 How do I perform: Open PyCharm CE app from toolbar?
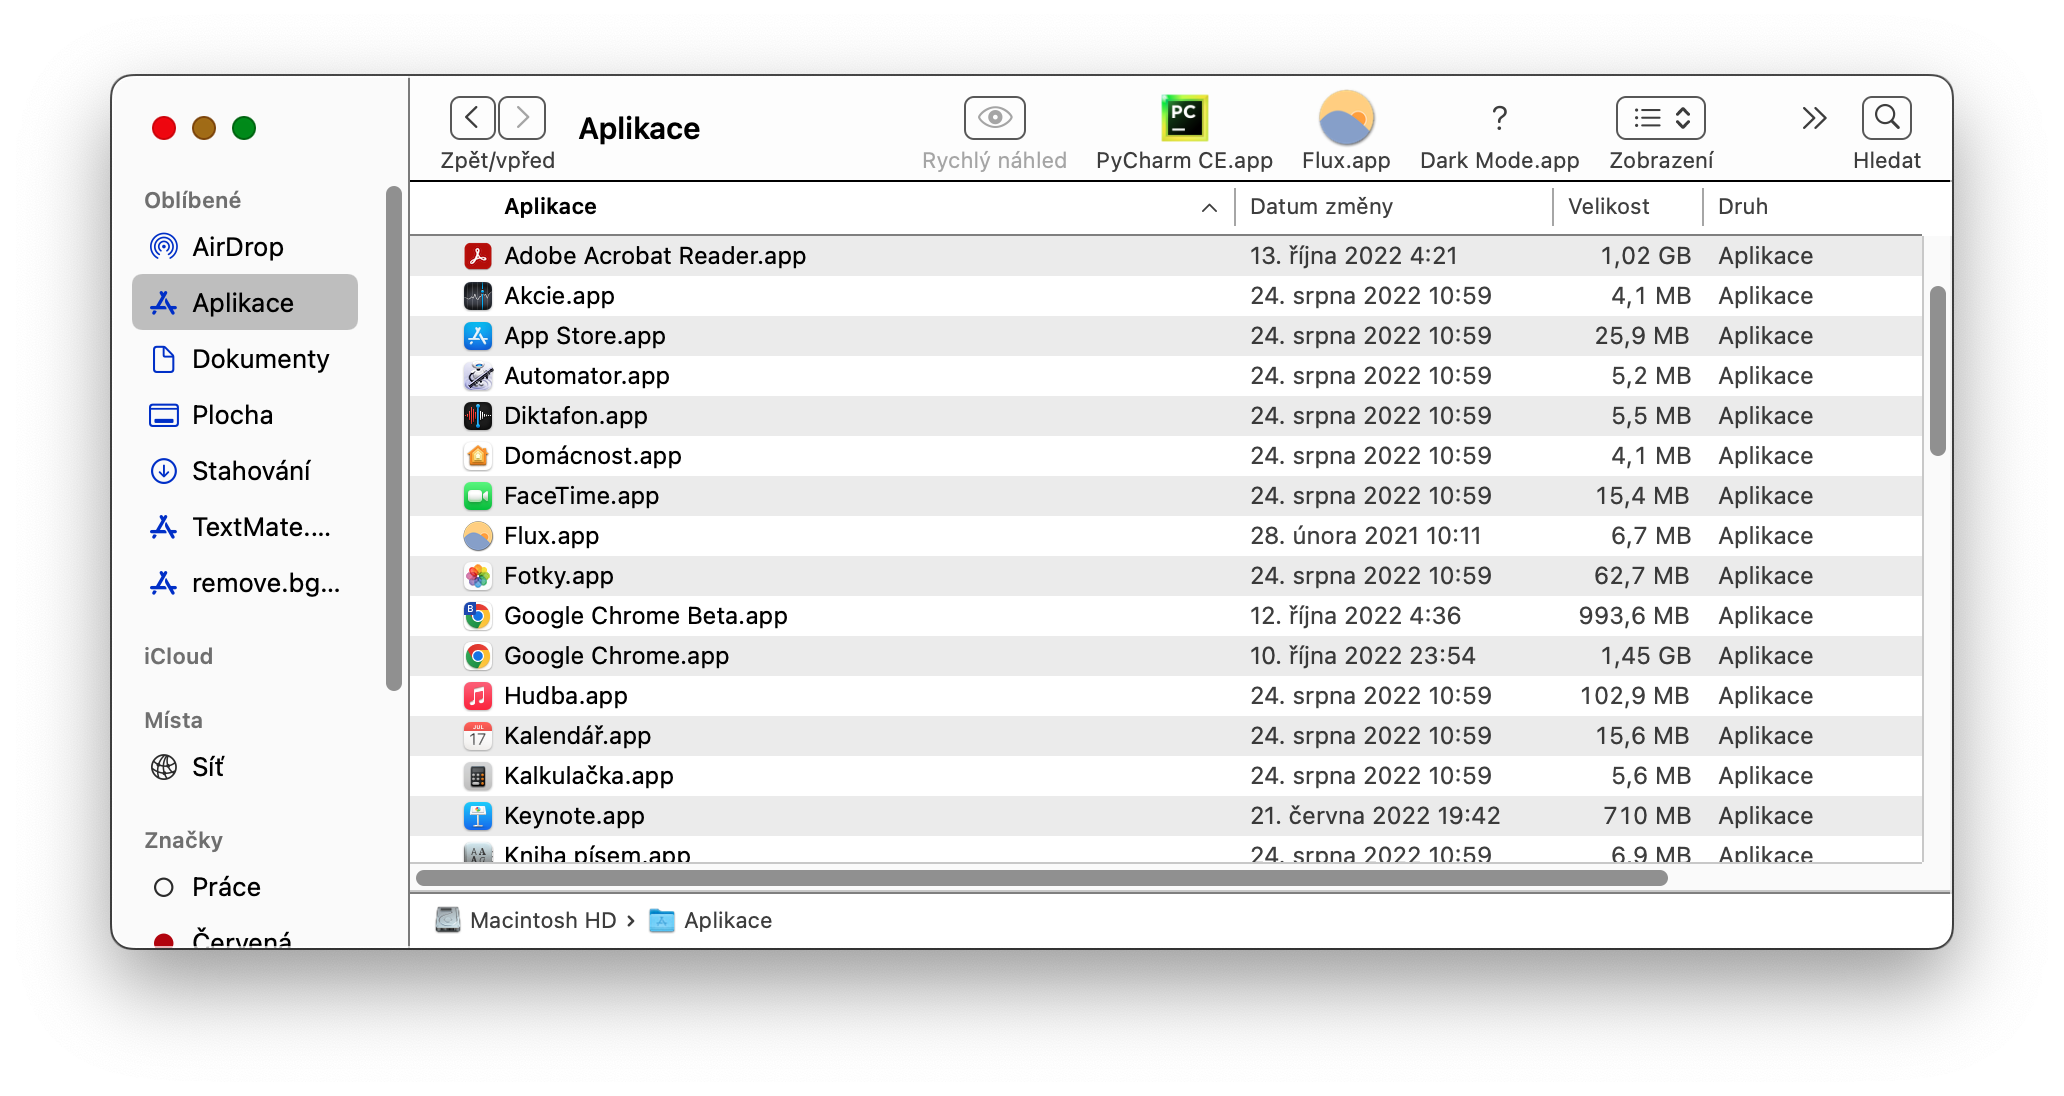(x=1184, y=119)
